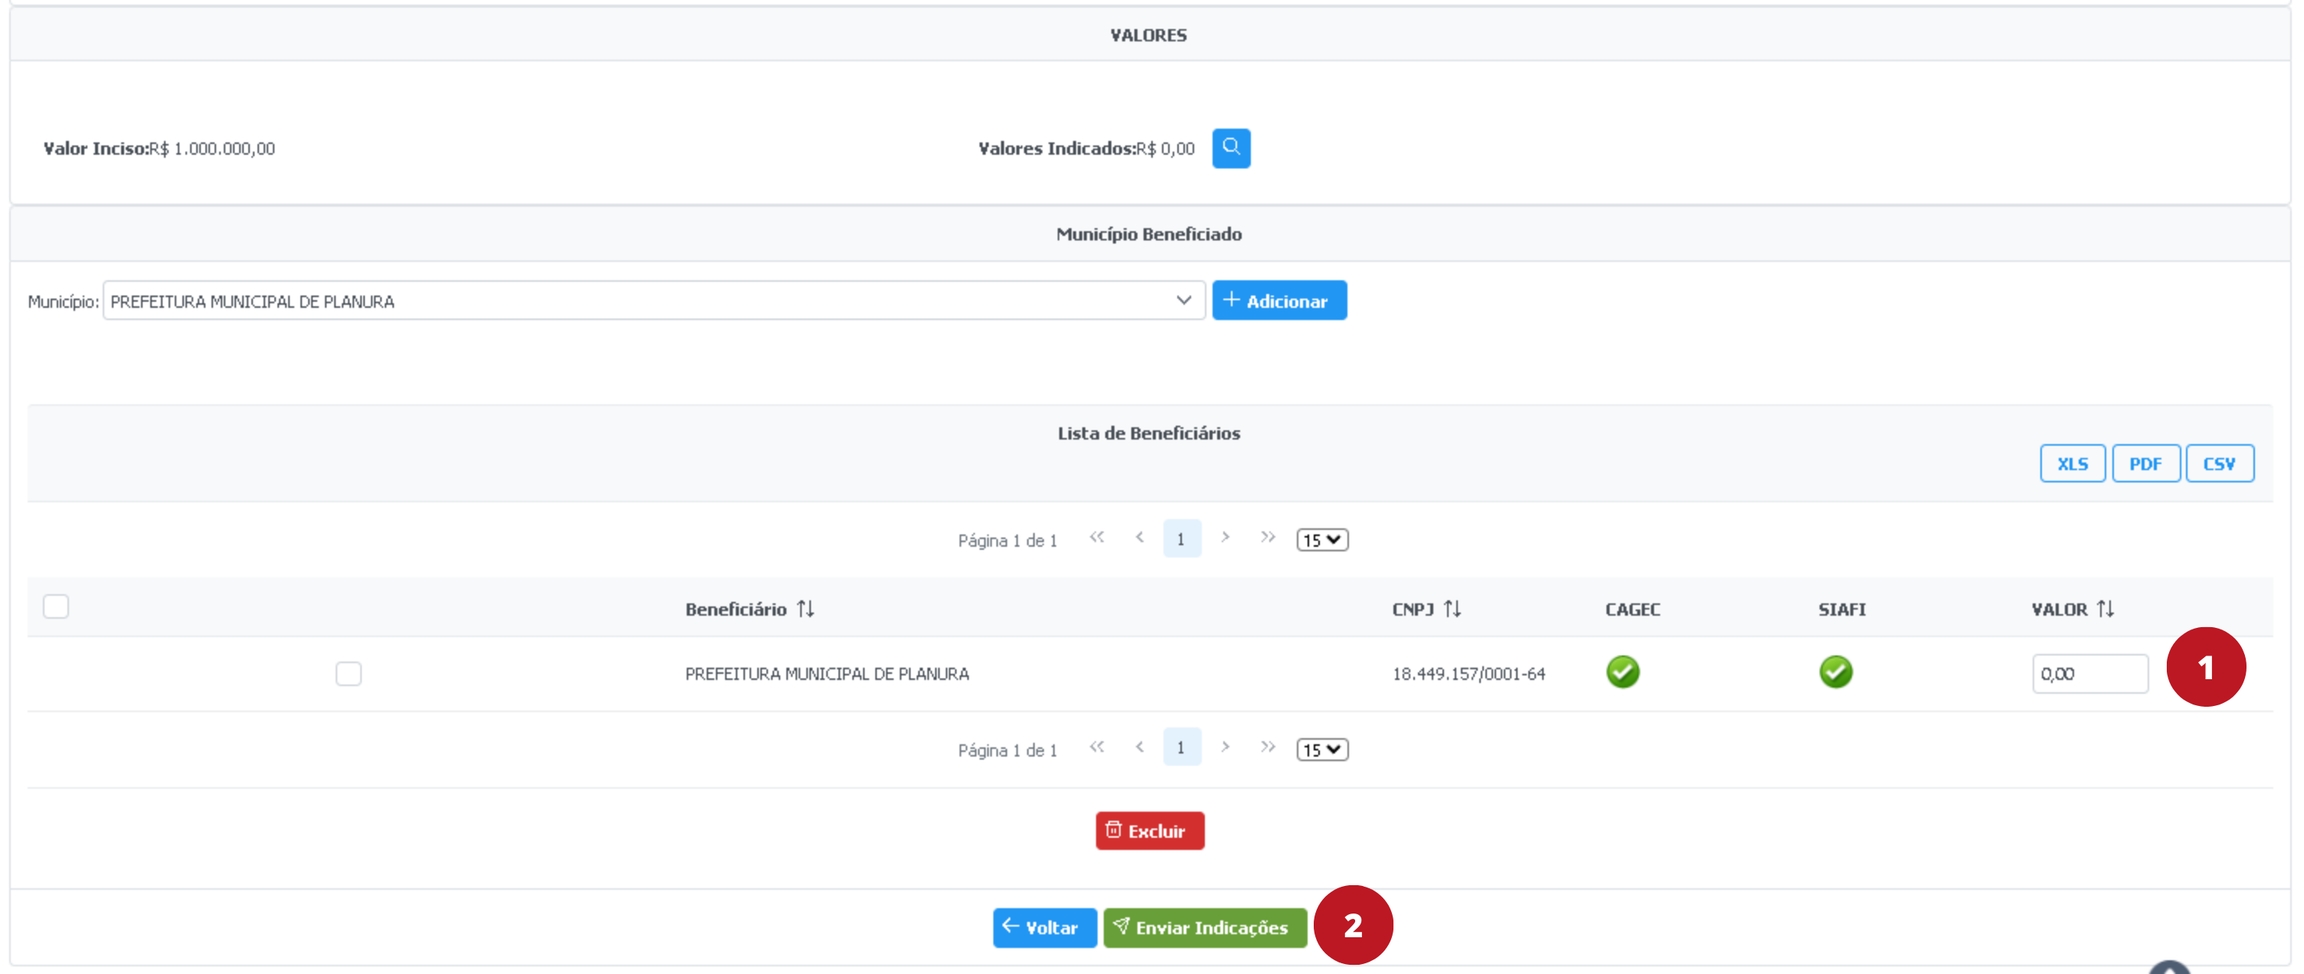Click the Adicionar button
Screen dimensions: 2304x974
[x=1278, y=301]
